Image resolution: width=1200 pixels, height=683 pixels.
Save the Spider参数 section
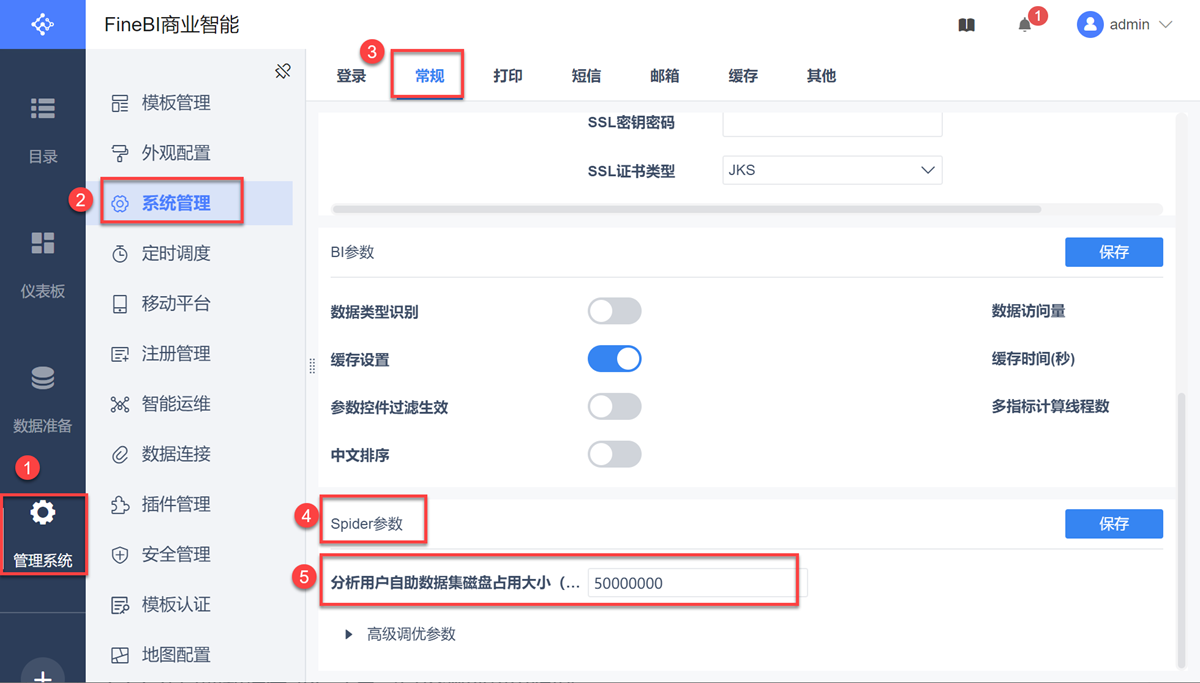(1114, 523)
